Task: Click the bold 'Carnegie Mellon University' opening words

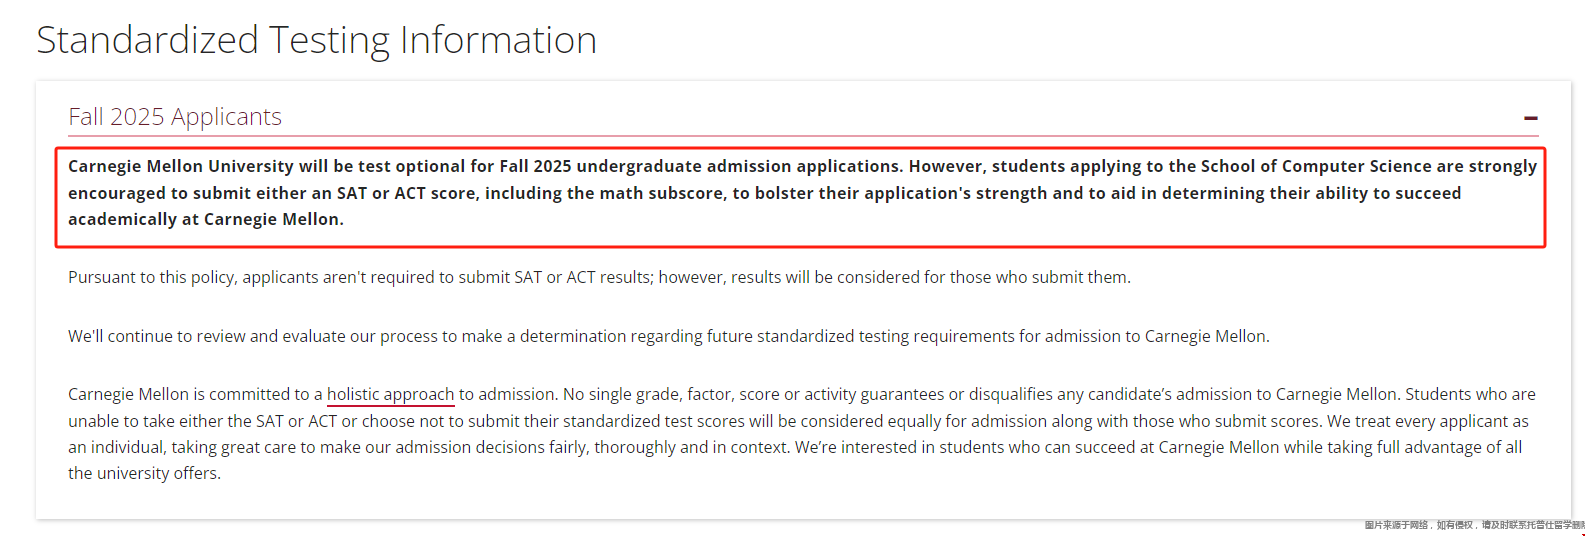Action: [181, 166]
